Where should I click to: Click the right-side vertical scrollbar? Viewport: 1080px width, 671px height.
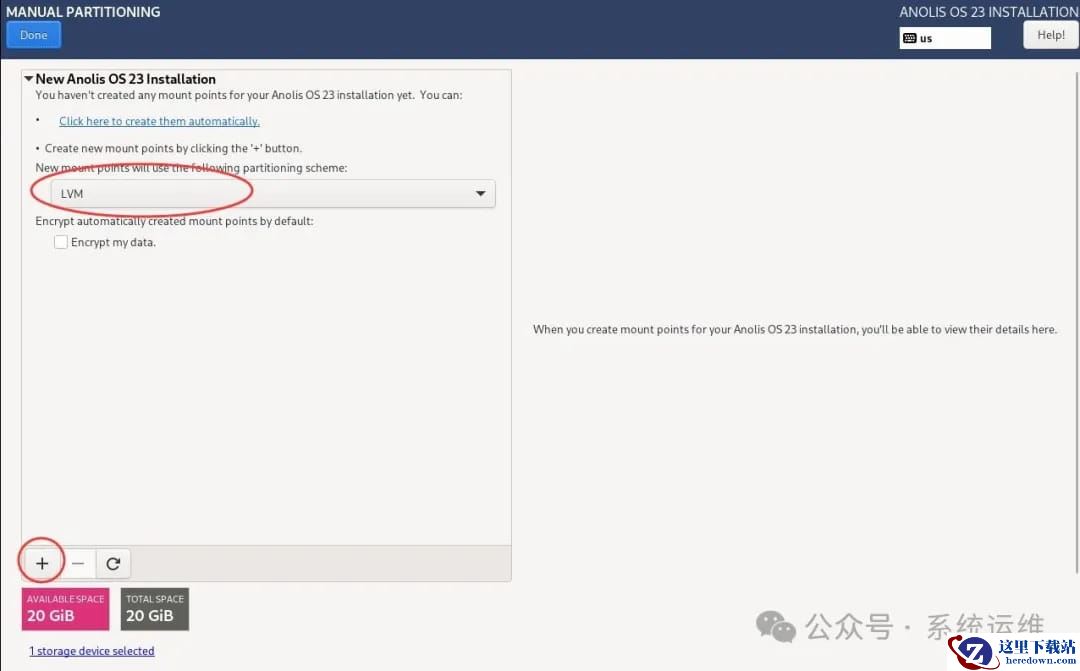1077,322
